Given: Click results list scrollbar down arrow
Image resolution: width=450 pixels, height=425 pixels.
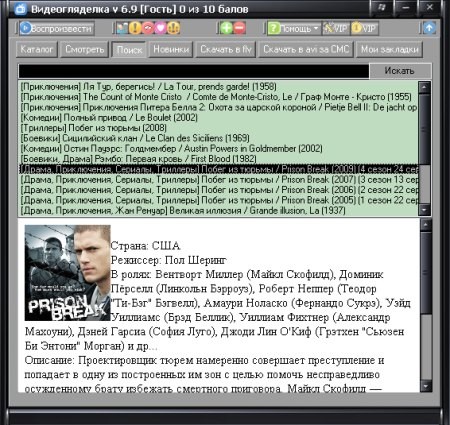Looking at the screenshot, I should pyautogui.click(x=424, y=210).
